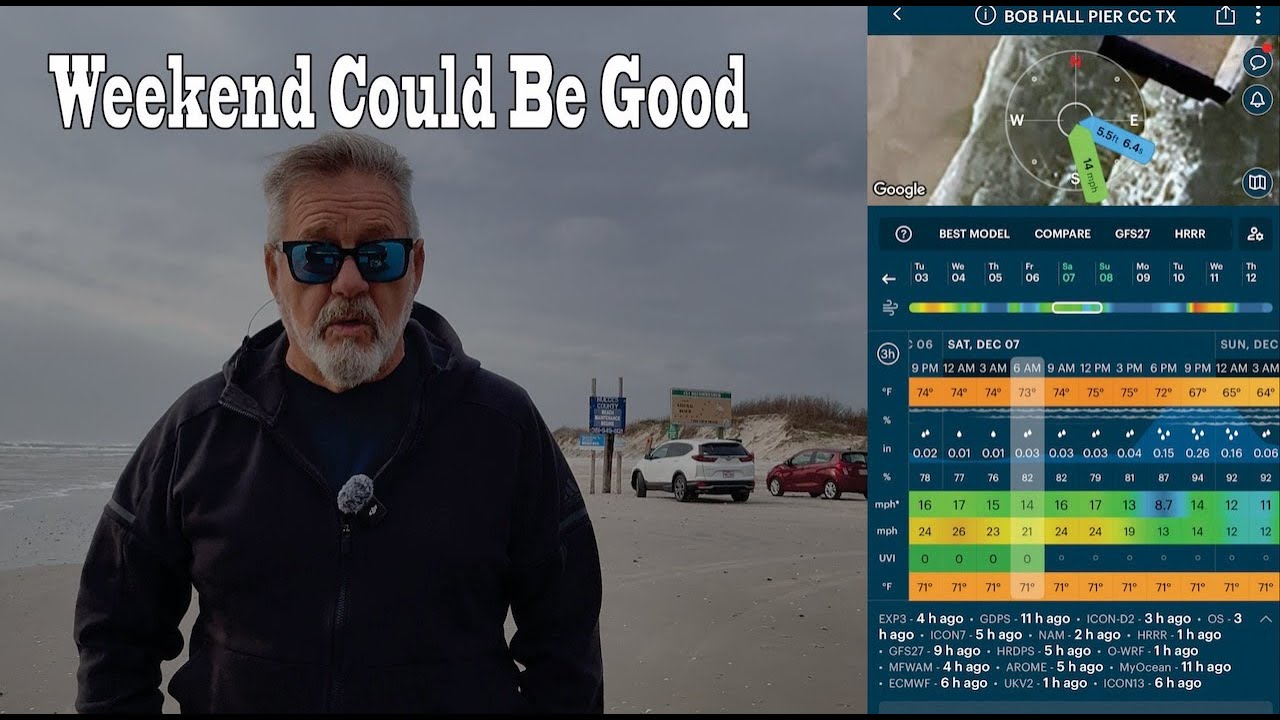Tap the wind icon next to the color bar
This screenshot has height=720, width=1280.
point(889,308)
